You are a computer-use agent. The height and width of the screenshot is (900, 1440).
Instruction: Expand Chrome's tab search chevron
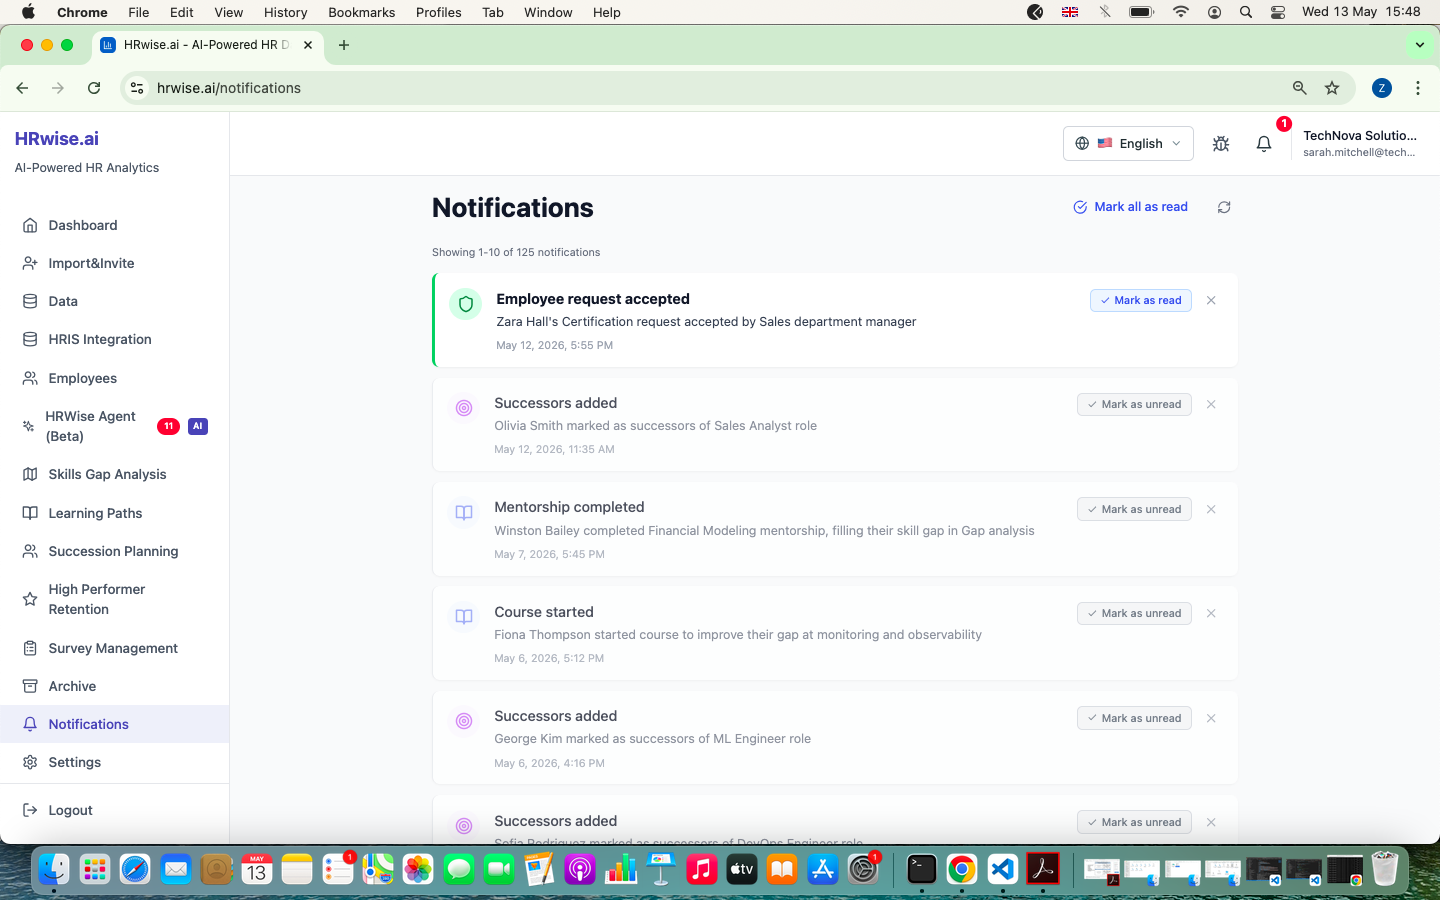(1419, 45)
